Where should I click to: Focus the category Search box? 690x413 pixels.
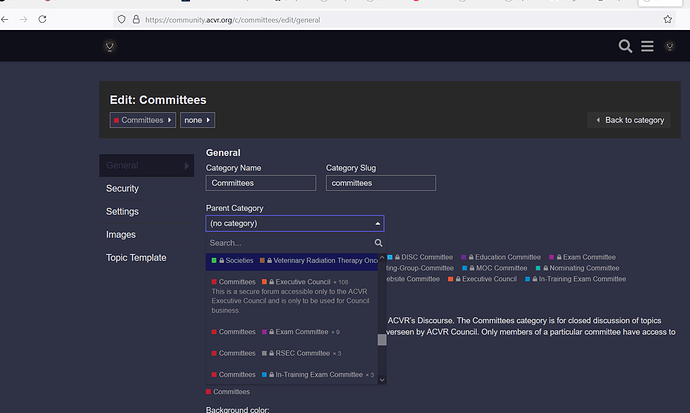290,243
